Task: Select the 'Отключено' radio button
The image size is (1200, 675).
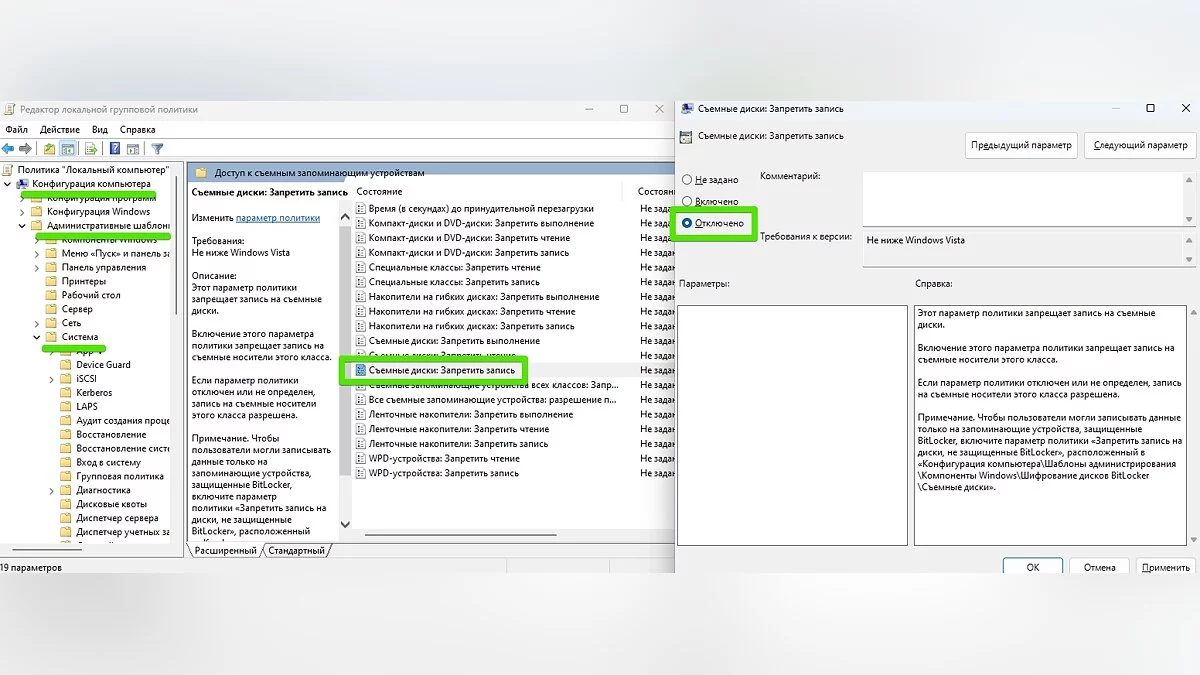Action: [x=687, y=224]
